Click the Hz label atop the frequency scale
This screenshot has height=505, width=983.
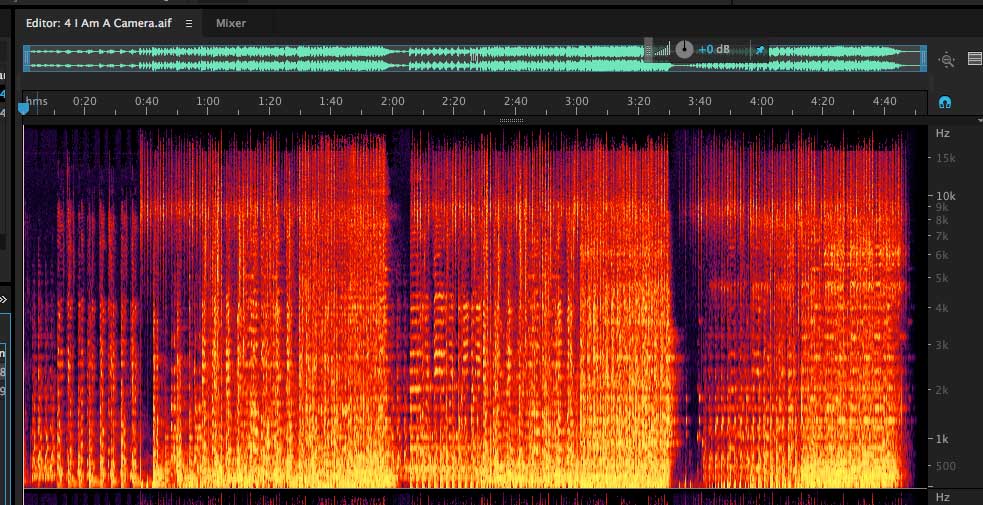(x=942, y=133)
